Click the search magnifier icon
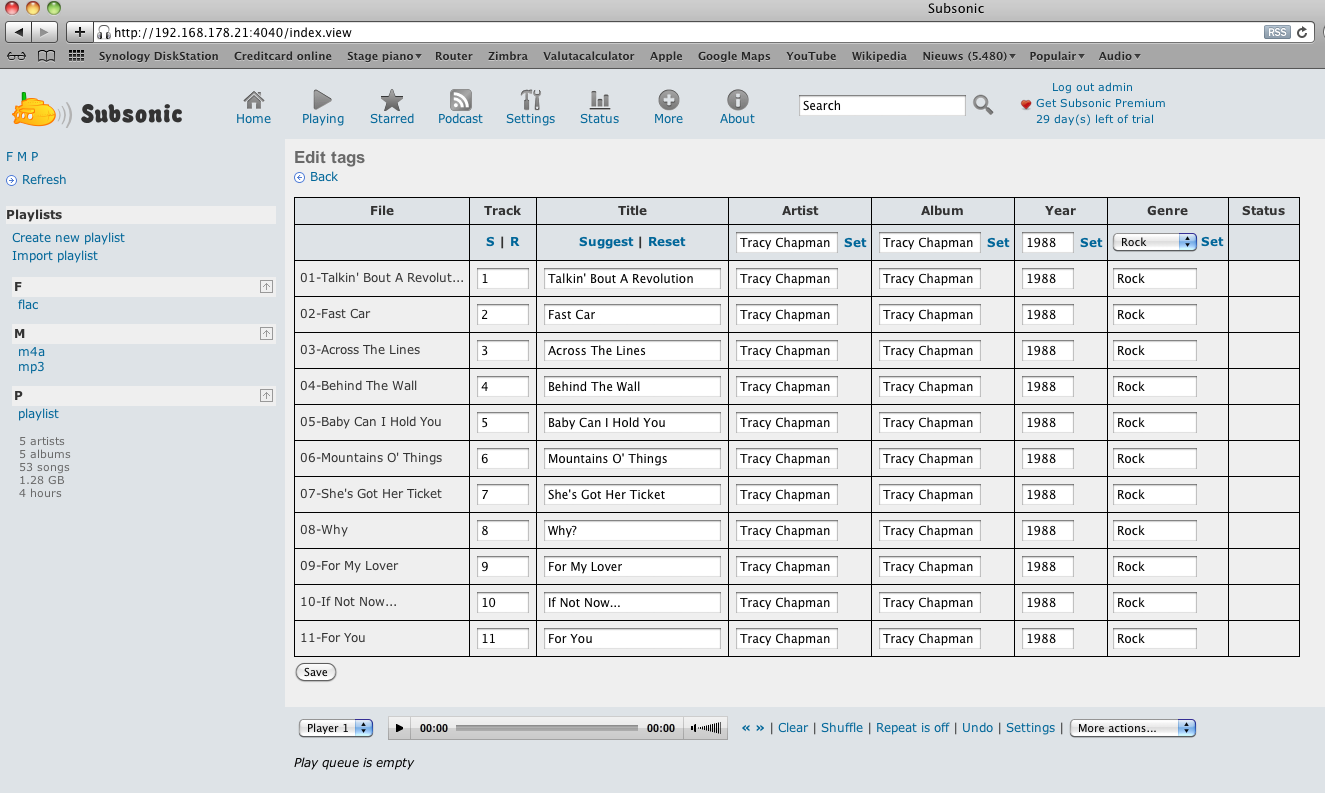The image size is (1325, 793). point(983,105)
